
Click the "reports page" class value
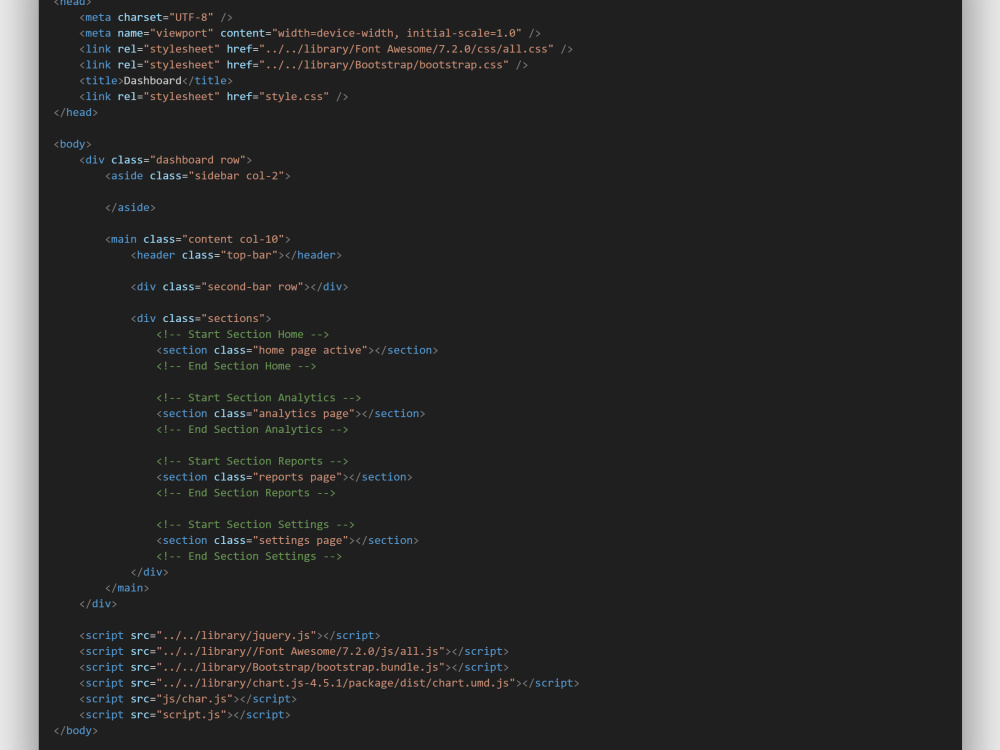[x=297, y=477]
